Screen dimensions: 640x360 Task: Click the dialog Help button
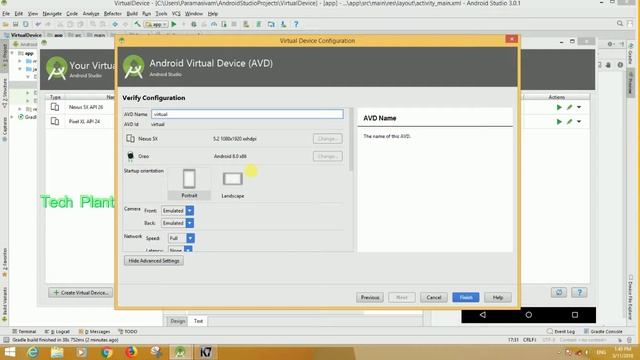[x=498, y=298]
